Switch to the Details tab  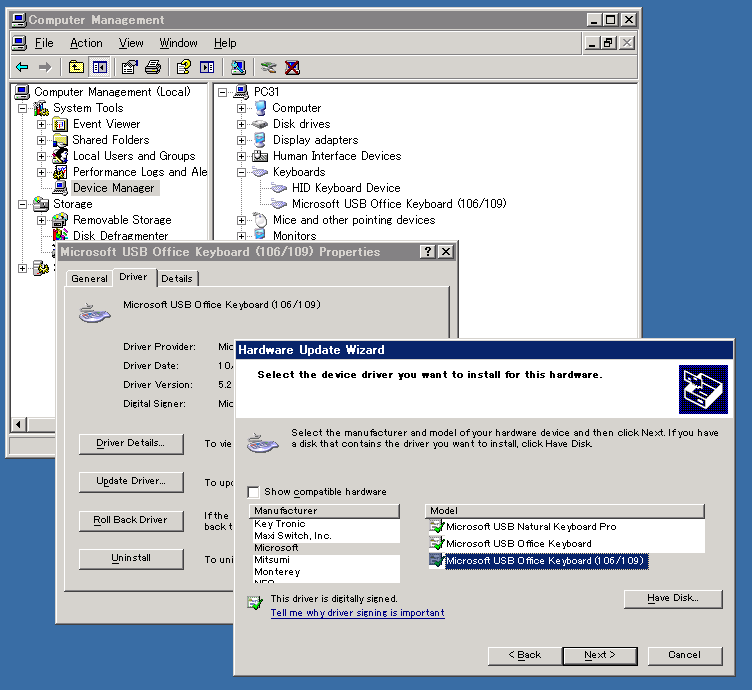point(177,278)
